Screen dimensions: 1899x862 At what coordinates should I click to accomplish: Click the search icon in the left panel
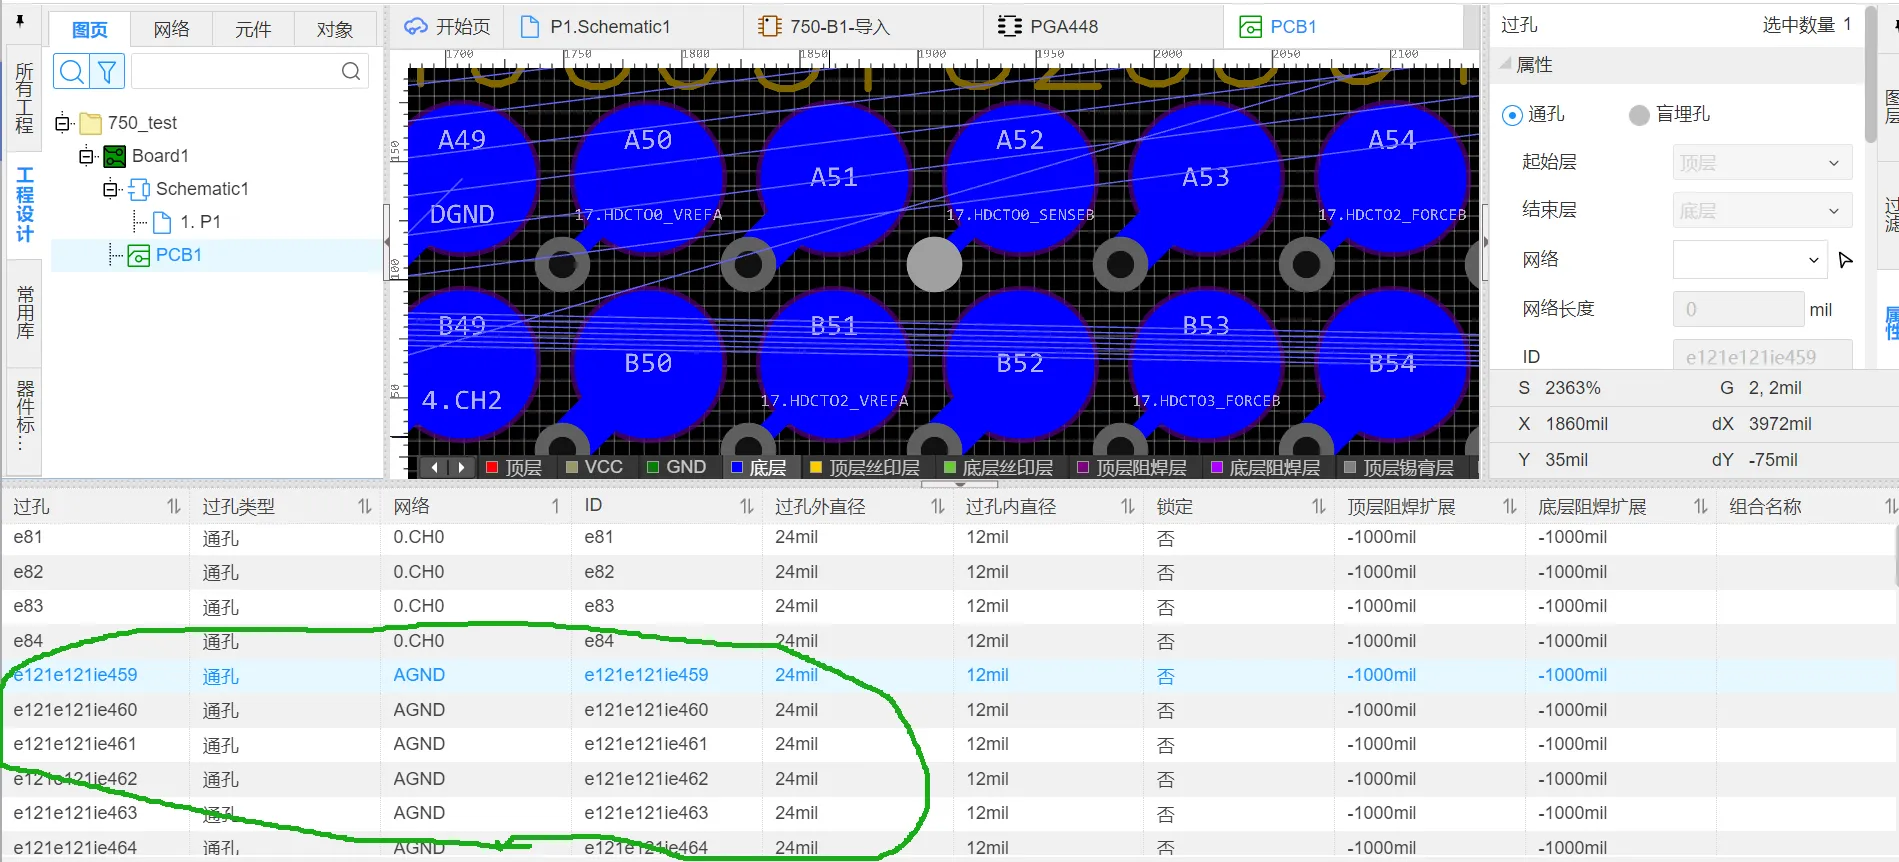(71, 71)
